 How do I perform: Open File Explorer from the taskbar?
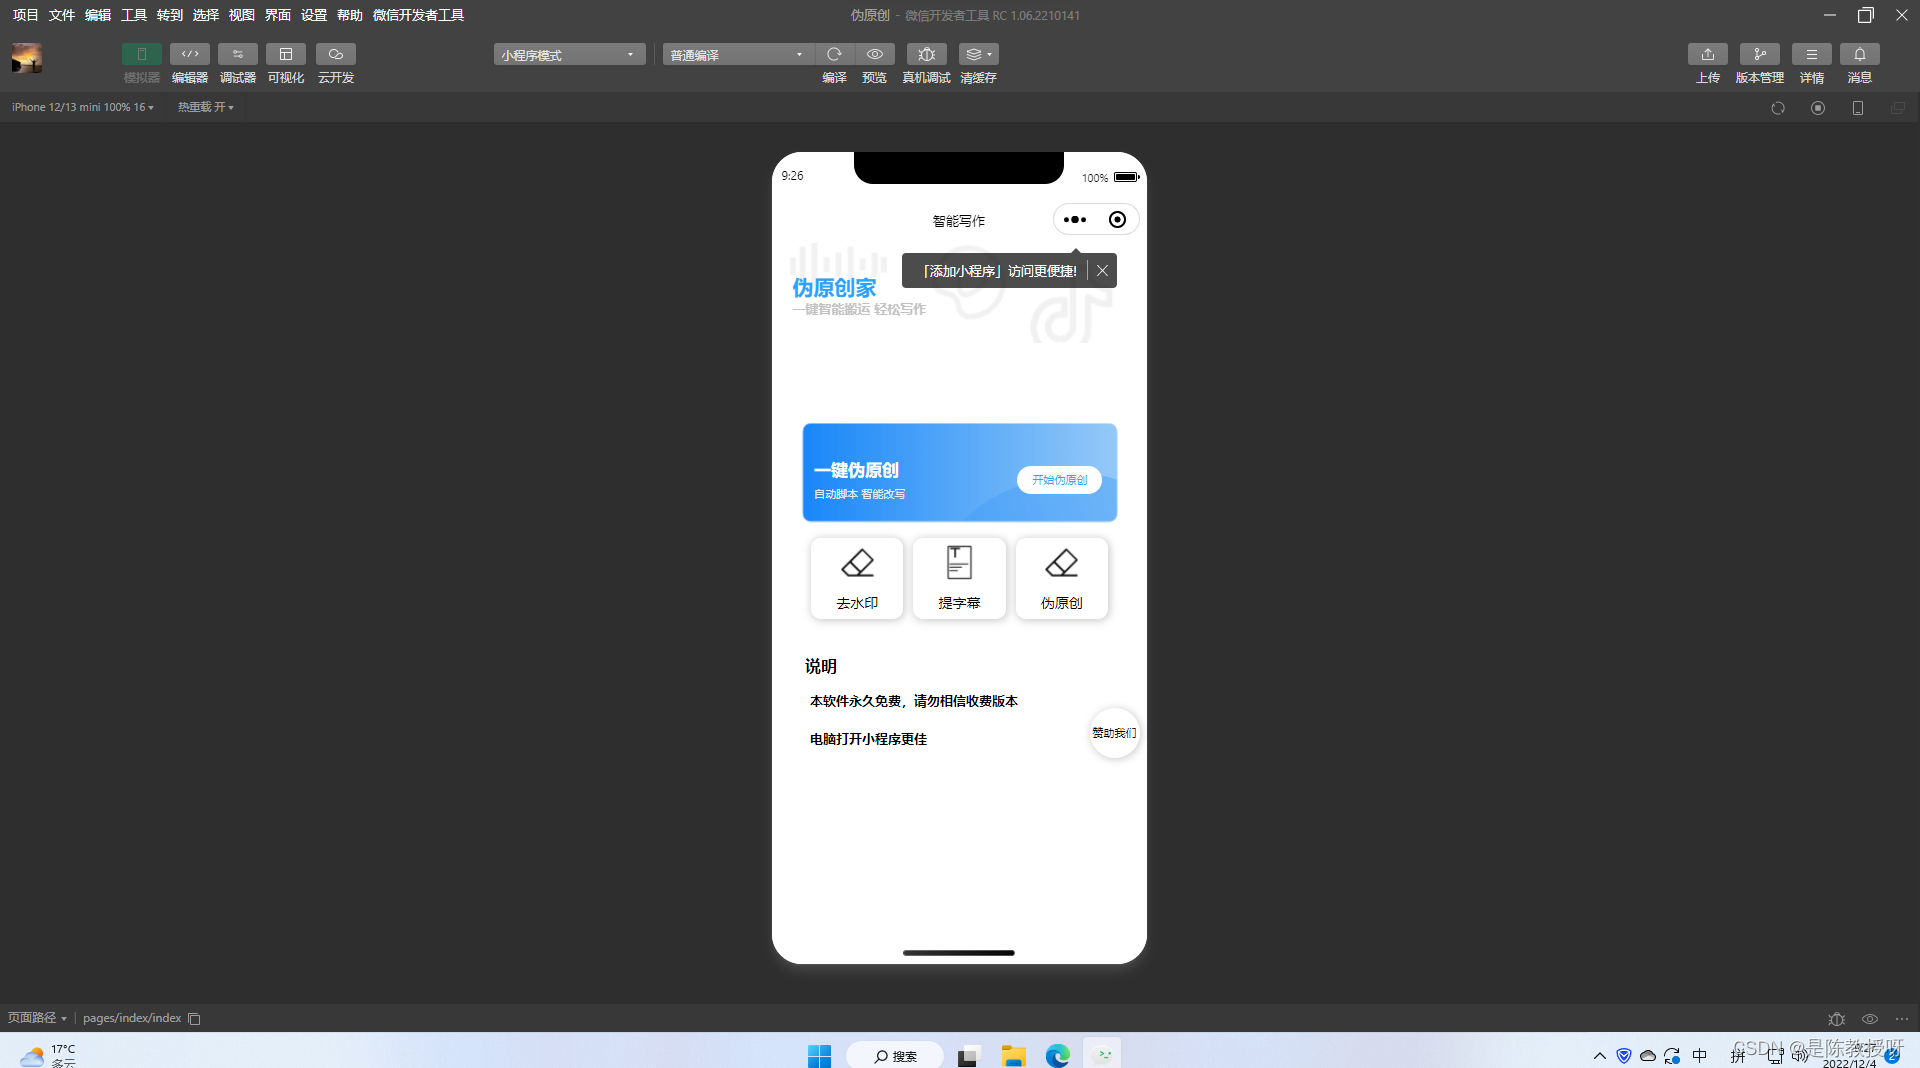[1013, 1055]
